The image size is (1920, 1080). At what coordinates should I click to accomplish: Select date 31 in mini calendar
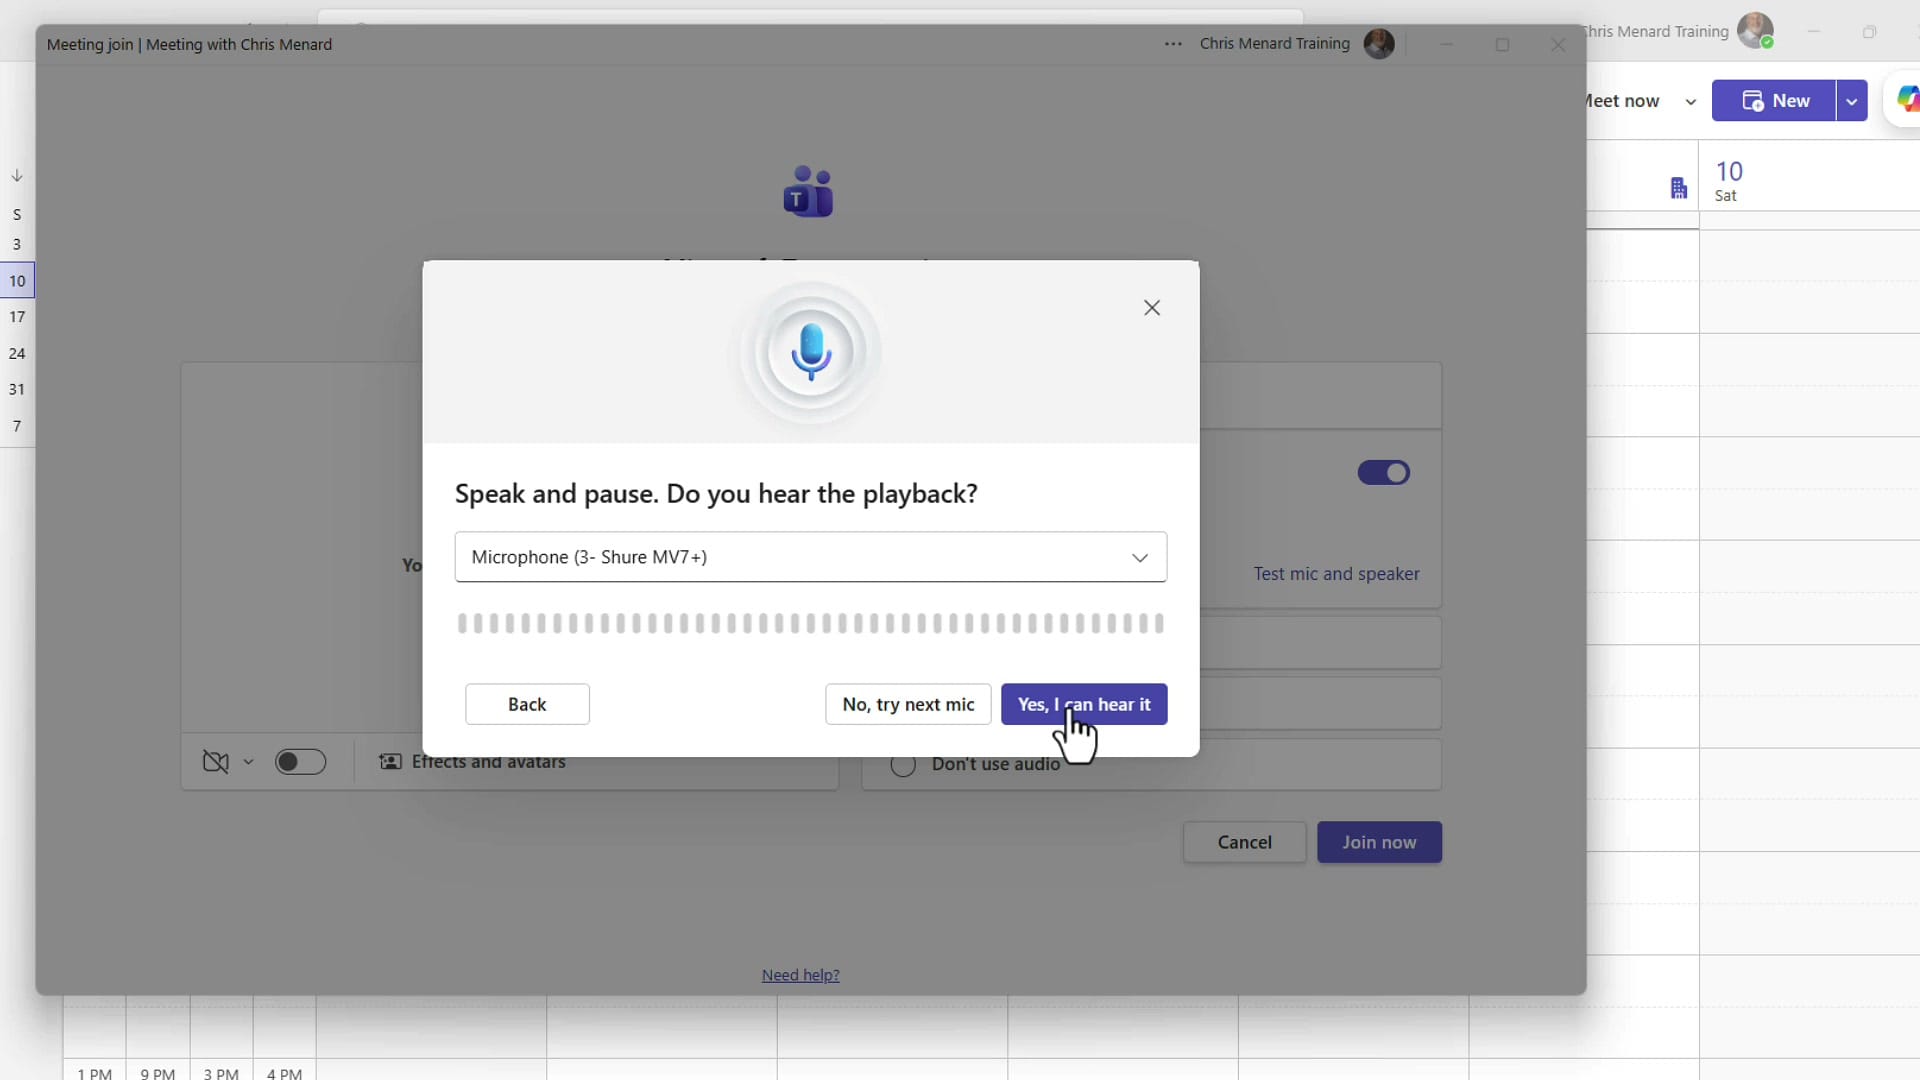[x=17, y=389]
